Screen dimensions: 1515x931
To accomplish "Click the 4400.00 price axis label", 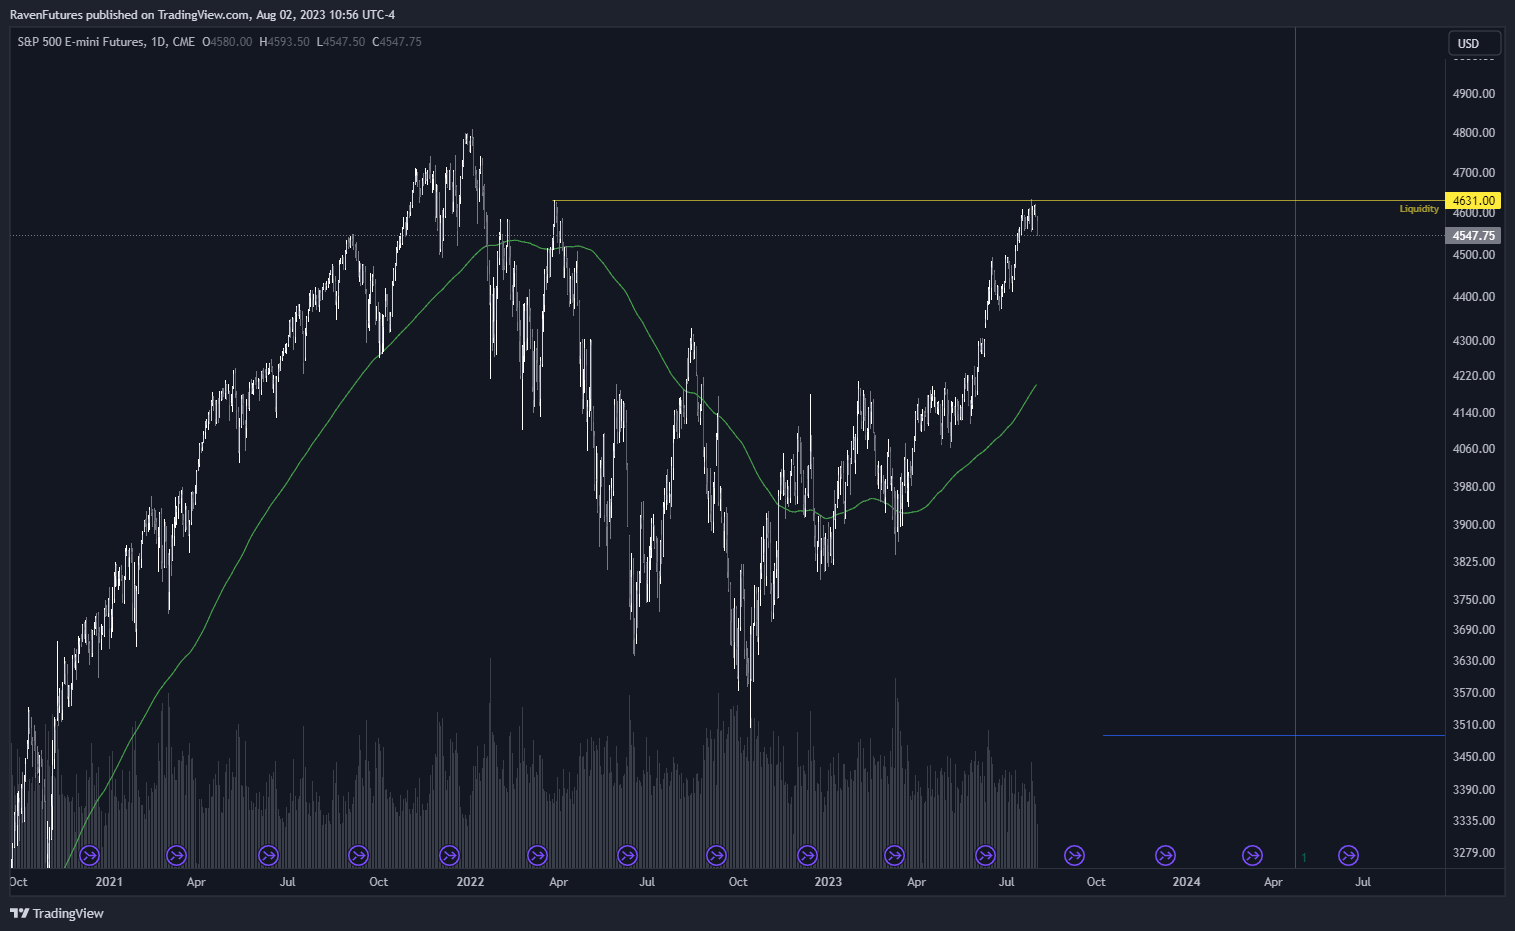I will [x=1473, y=297].
